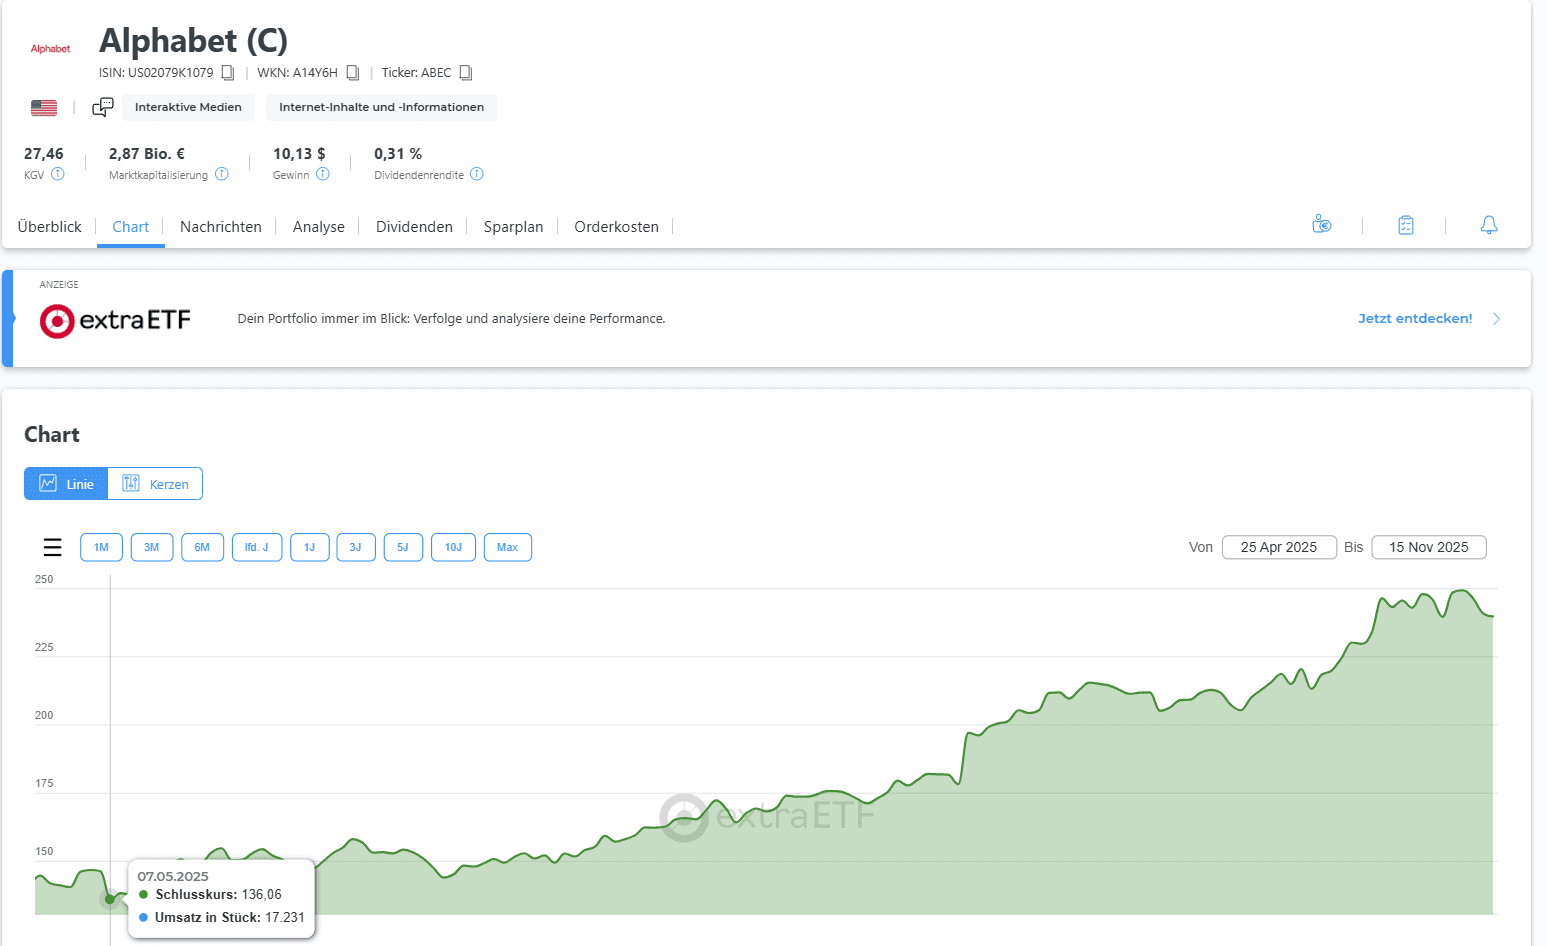Select the lfd. J range button
The image size is (1547, 946).
[257, 547]
